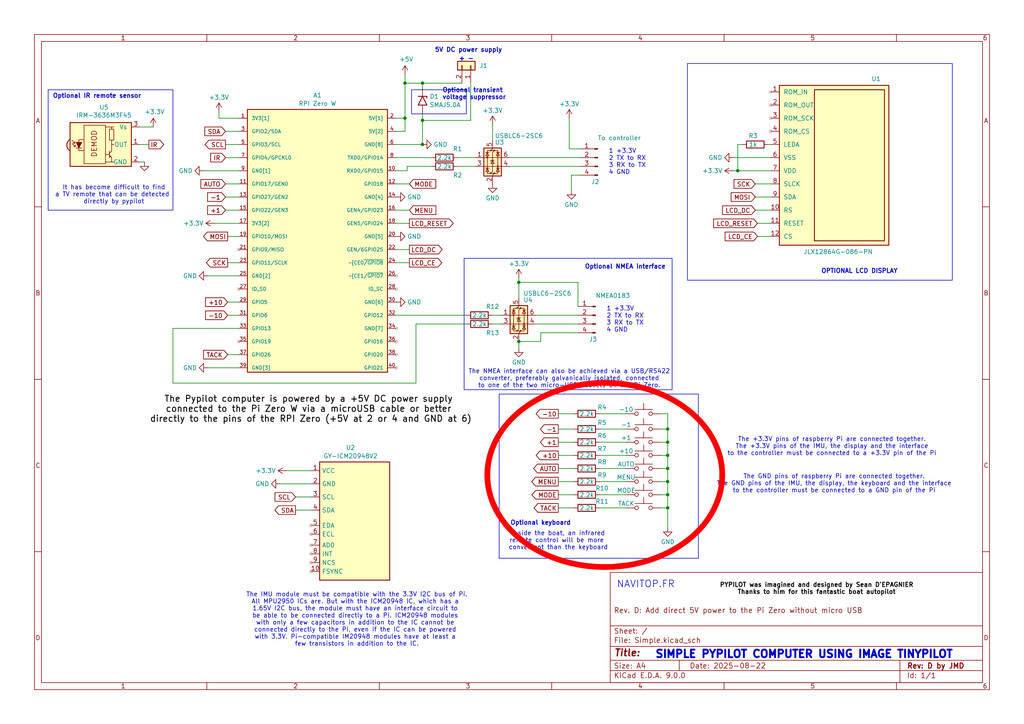The width and height of the screenshot is (1024, 724).
Task: Click LCD_RESET label beside the LCD display
Action: [735, 224]
